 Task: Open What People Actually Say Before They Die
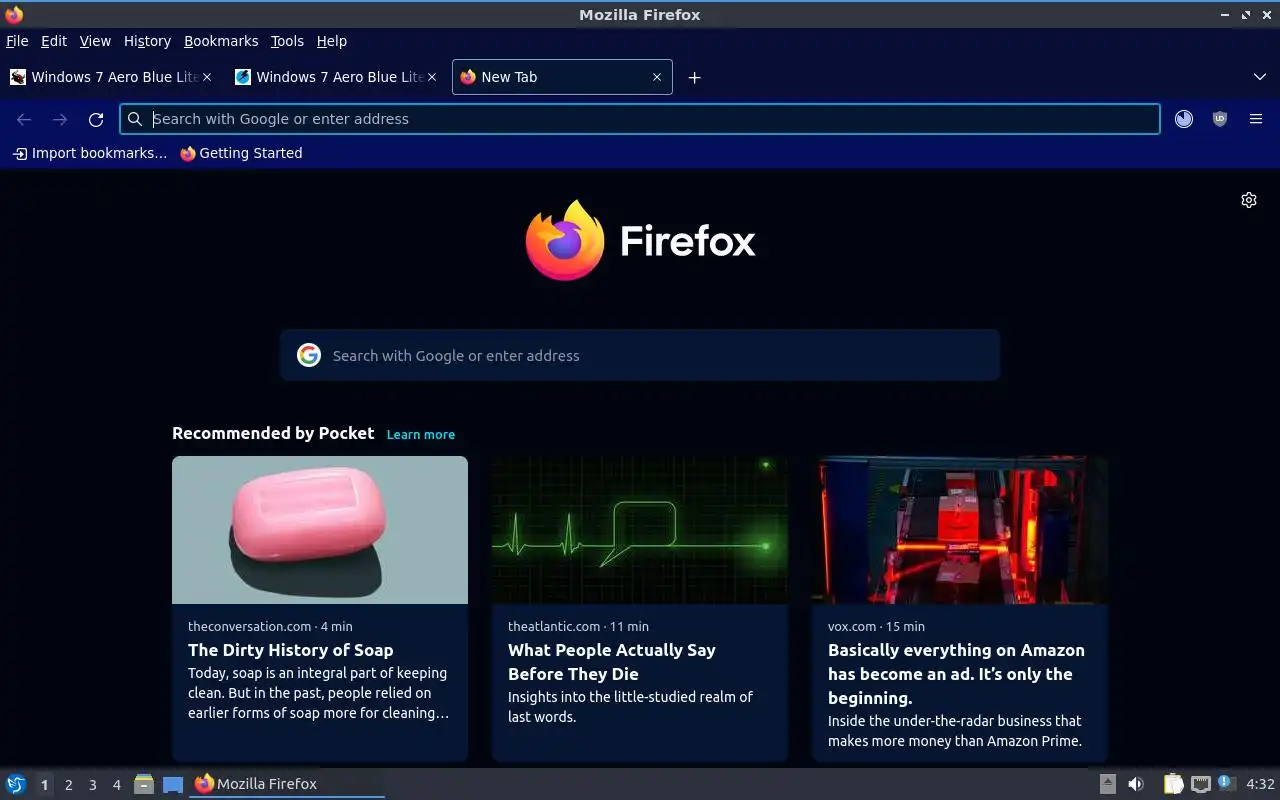pos(612,662)
